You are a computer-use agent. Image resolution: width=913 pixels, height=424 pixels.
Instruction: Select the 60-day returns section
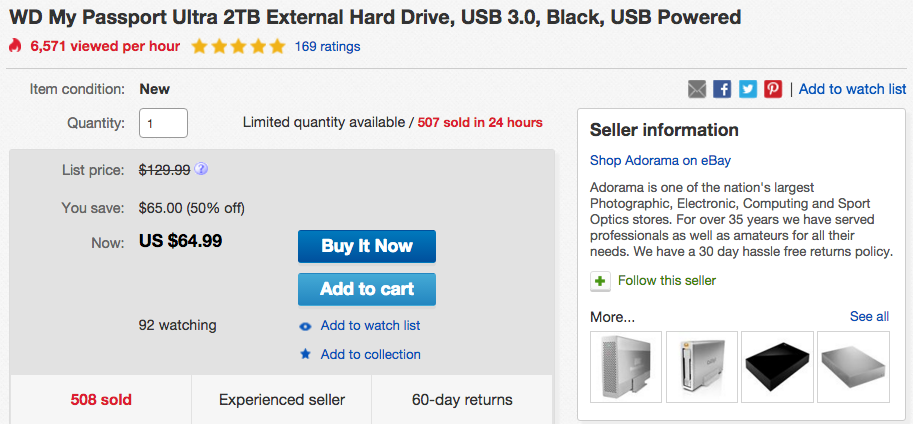tap(462, 400)
